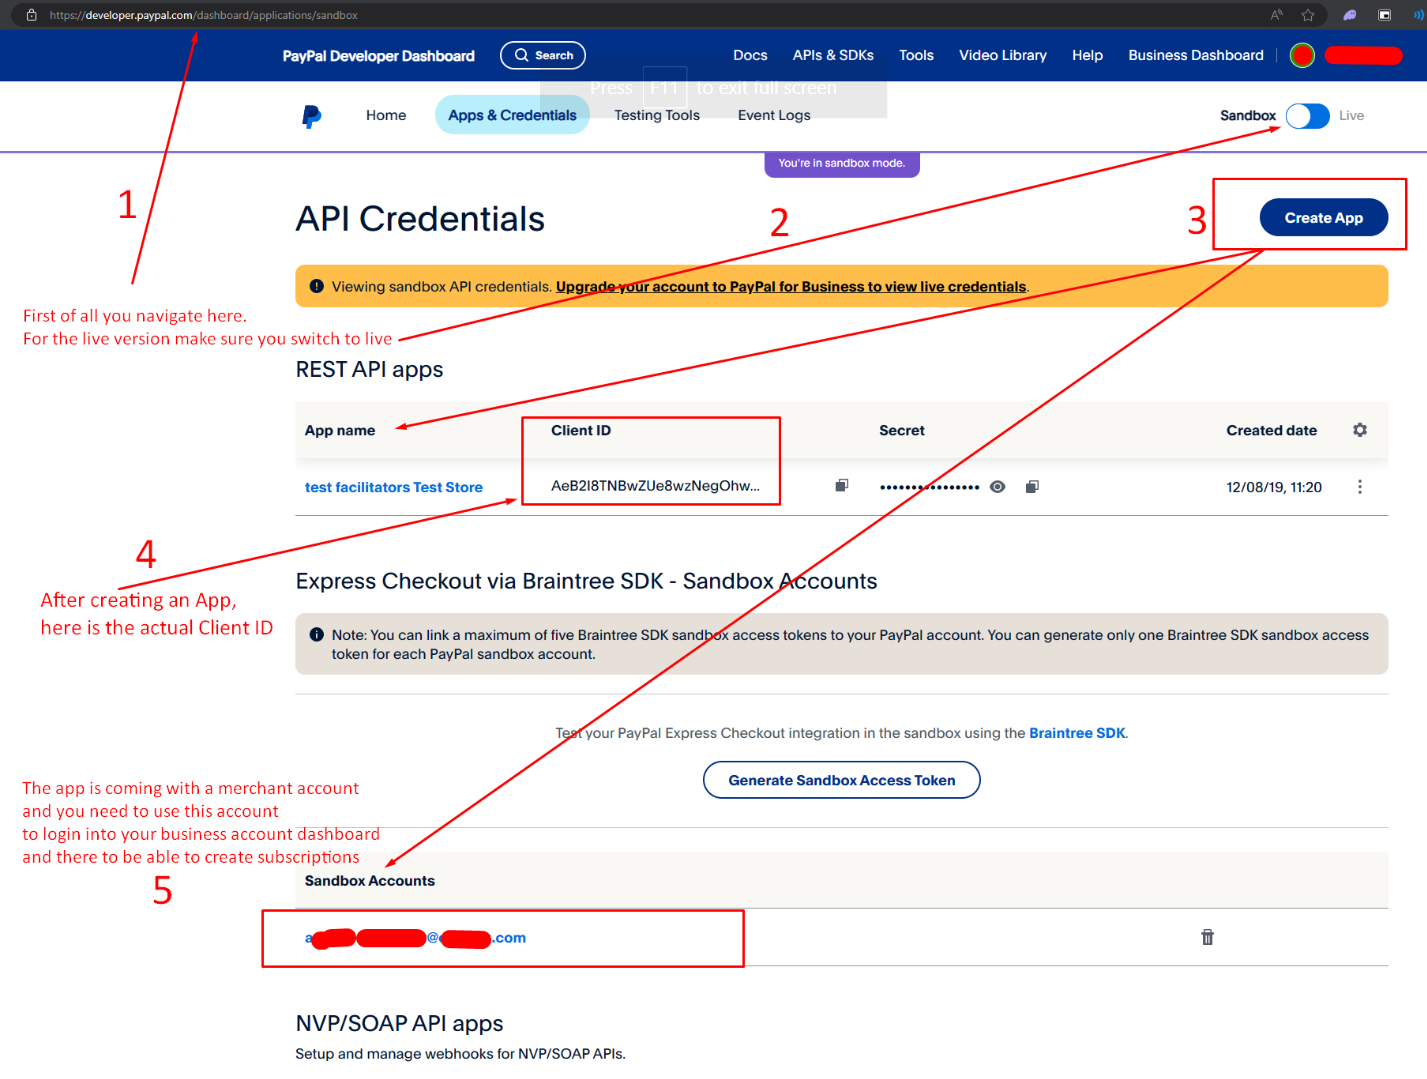Open the APIs & SDKs menu
The image size is (1427, 1079).
(x=832, y=56)
